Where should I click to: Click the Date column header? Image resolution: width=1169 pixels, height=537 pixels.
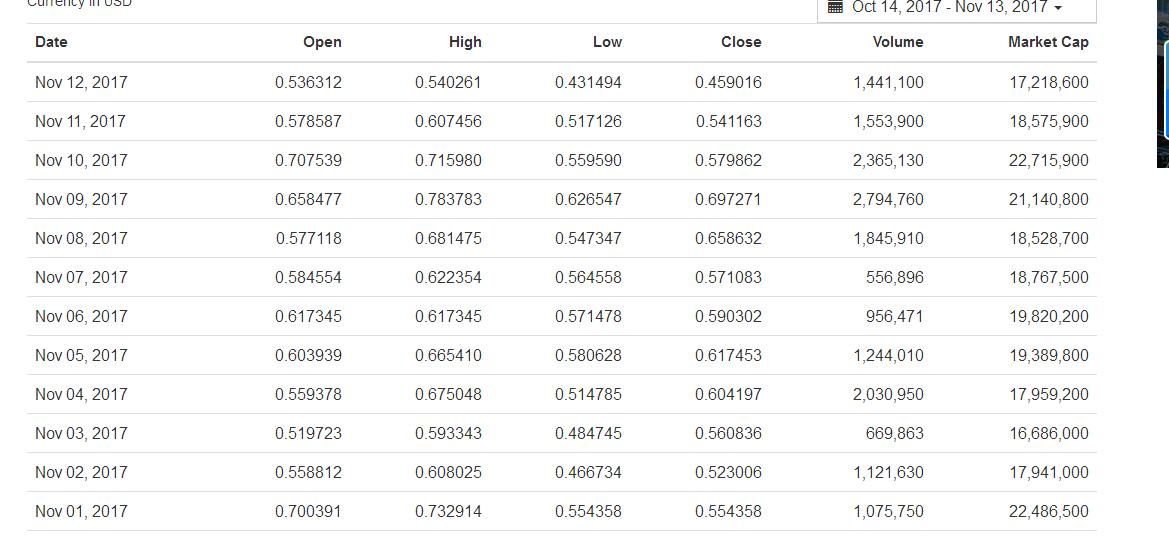51,42
